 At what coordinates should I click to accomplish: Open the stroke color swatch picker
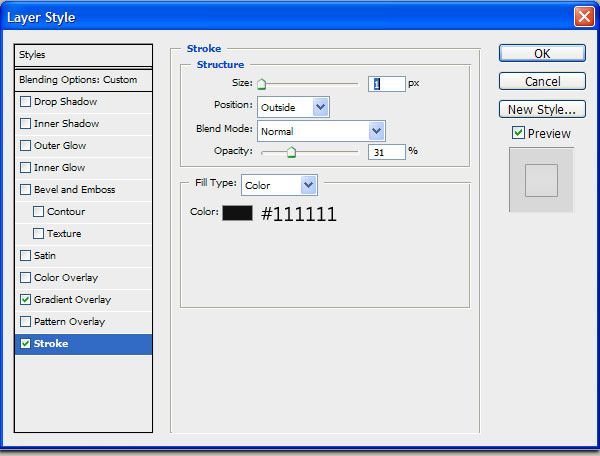238,213
